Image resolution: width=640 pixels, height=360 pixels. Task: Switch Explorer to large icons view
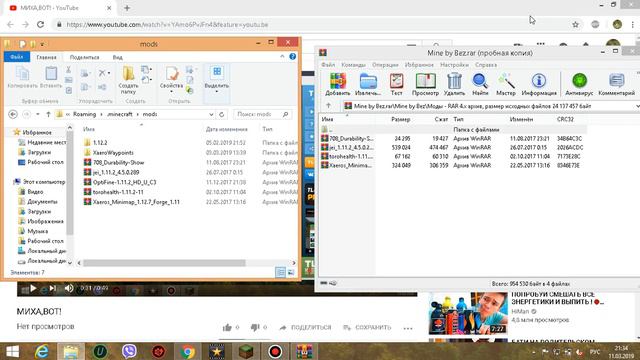tap(291, 272)
